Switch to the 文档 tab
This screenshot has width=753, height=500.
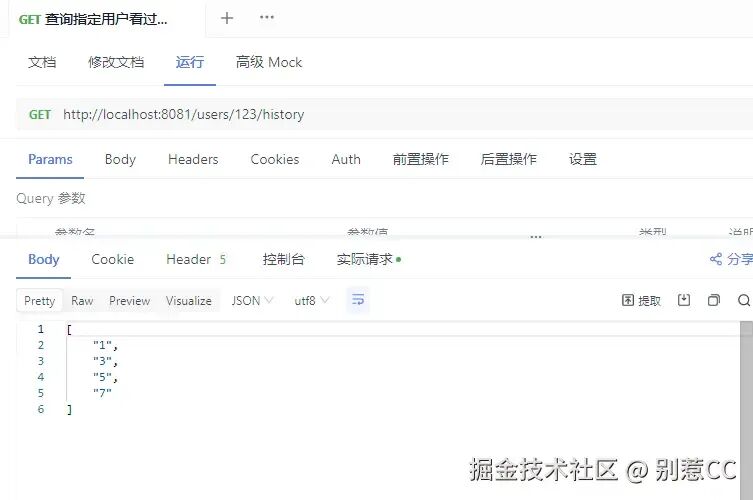point(42,62)
